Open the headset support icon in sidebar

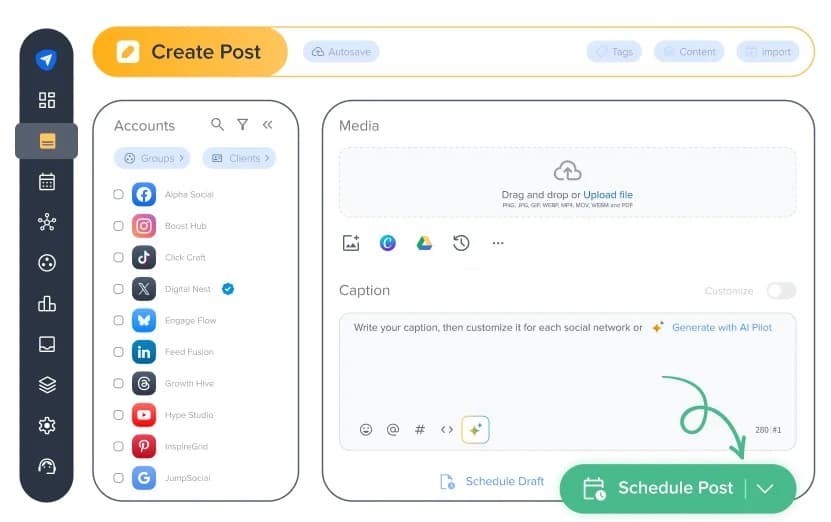(47, 466)
